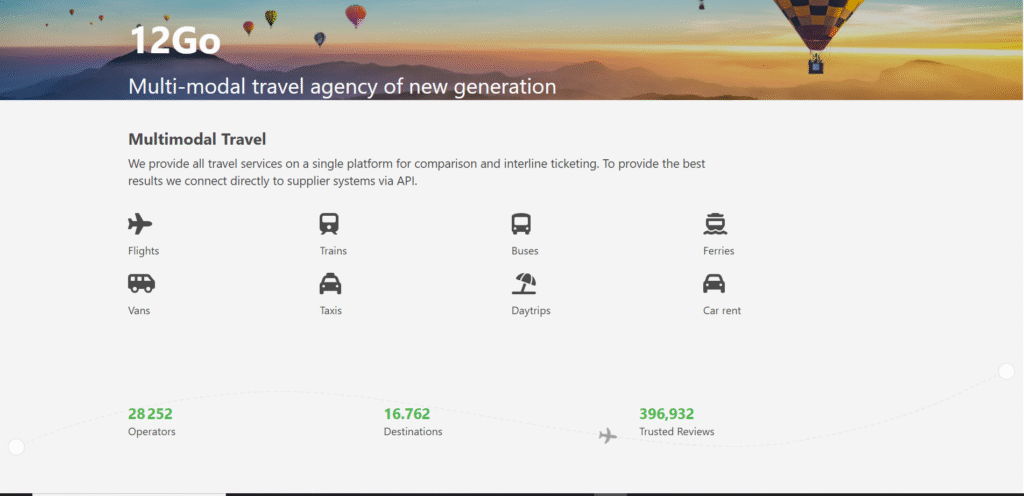Click the green number 396,932
This screenshot has height=496, width=1024.
667,414
